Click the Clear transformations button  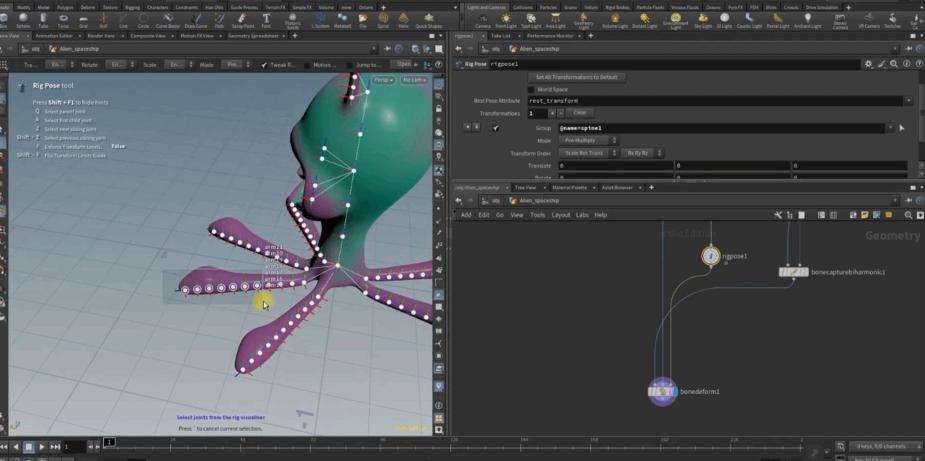pyautogui.click(x=579, y=113)
